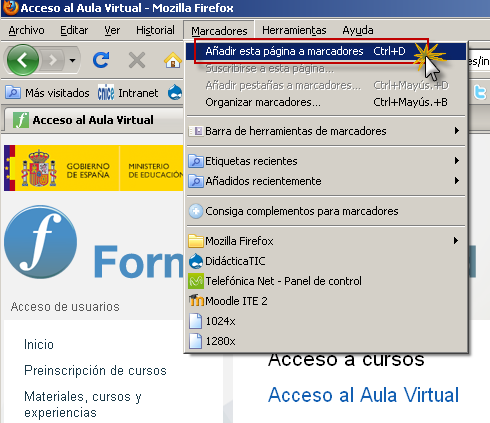Click the Ministerio de Educación banner

click(x=152, y=168)
